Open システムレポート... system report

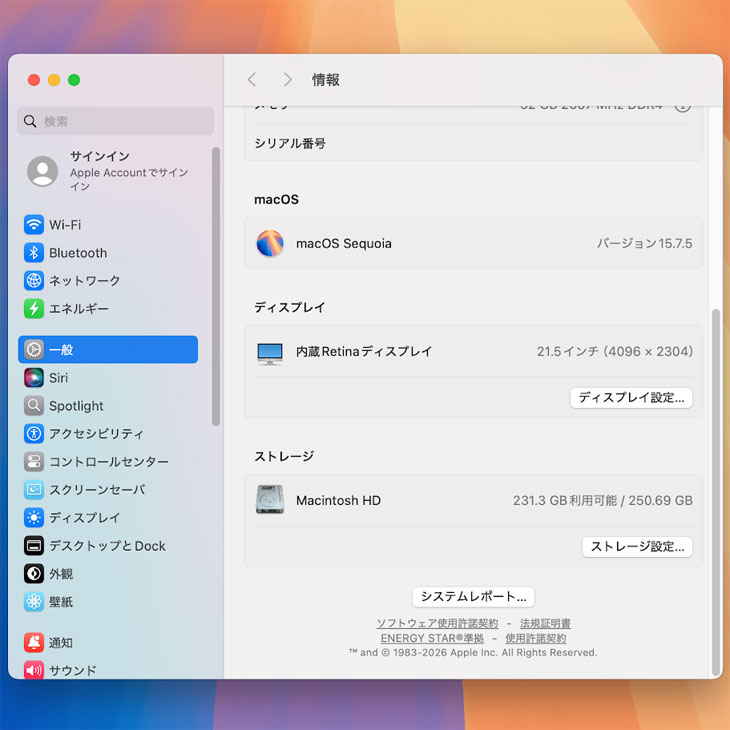point(473,597)
